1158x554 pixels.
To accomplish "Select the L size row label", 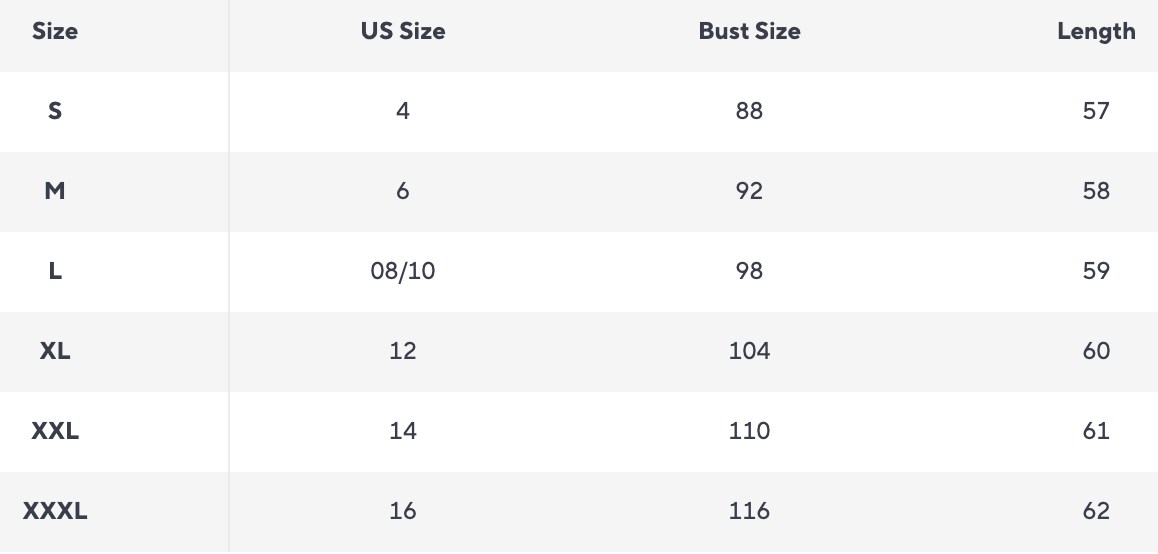I will [55, 271].
